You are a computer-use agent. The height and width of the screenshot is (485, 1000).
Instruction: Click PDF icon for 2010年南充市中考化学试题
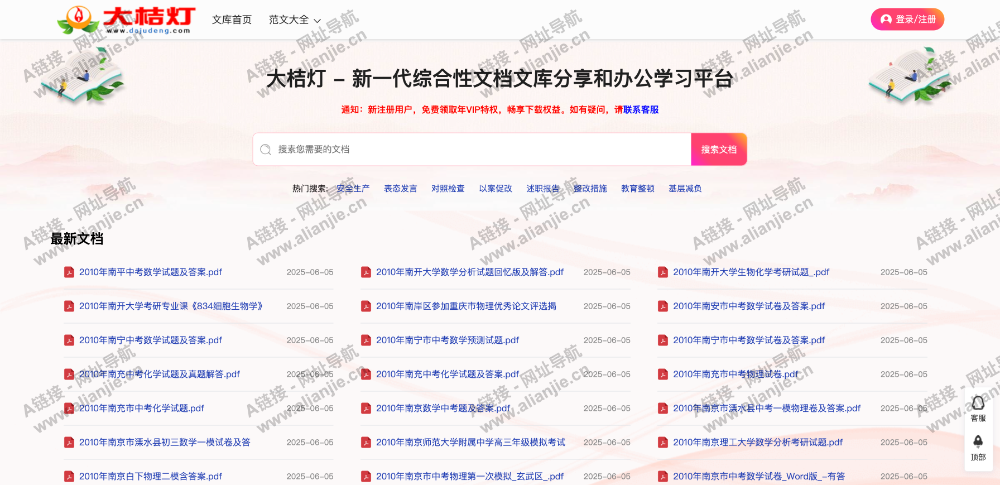[x=69, y=408]
